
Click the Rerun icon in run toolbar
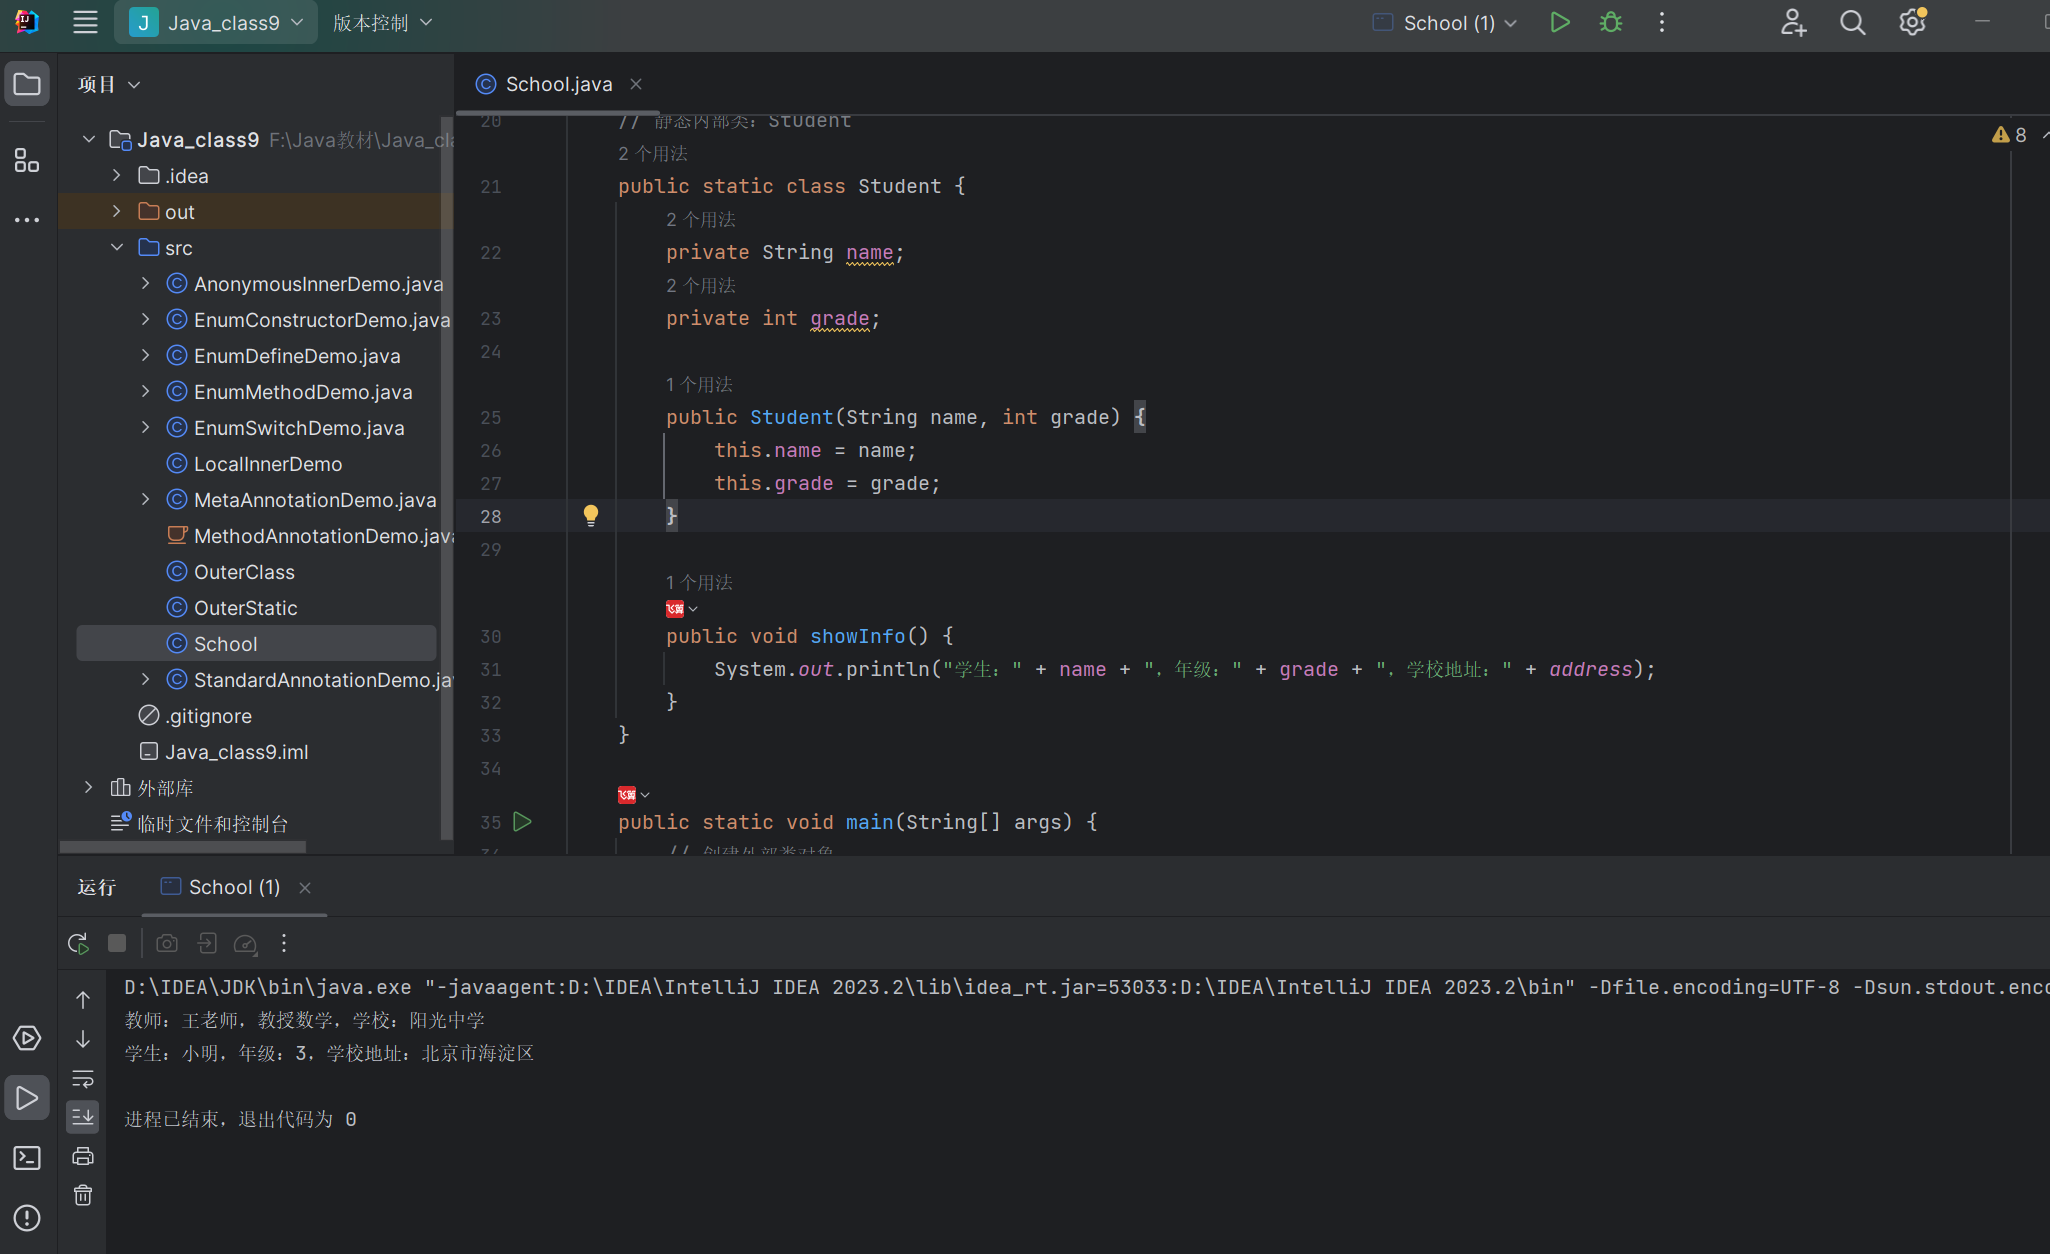point(78,943)
